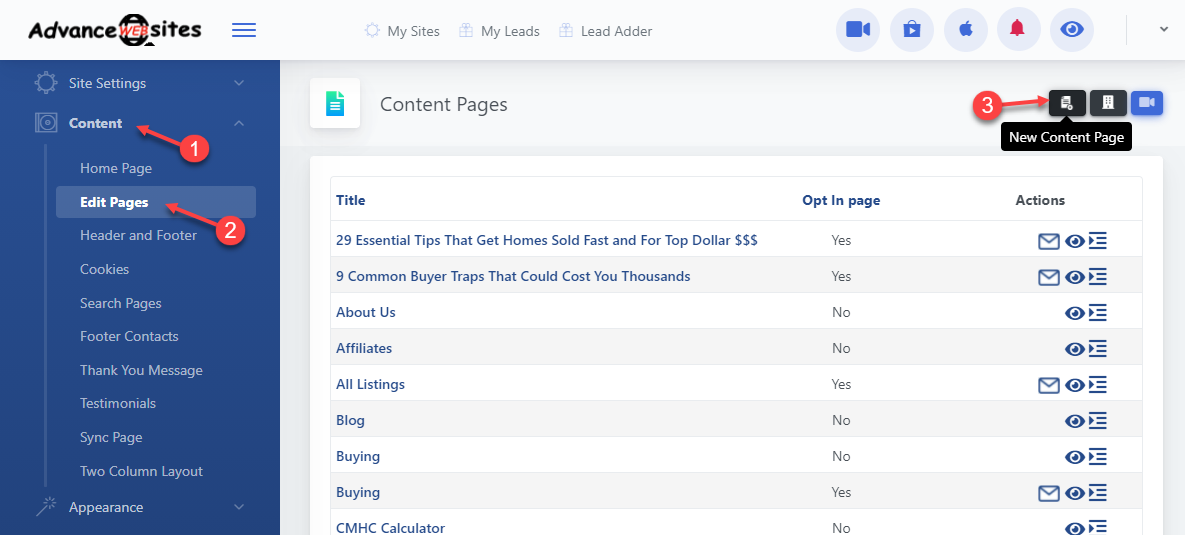Screen dimensions: 1185x535
Task: Open the 9 Common Buyer Traps page link
Action: [513, 276]
